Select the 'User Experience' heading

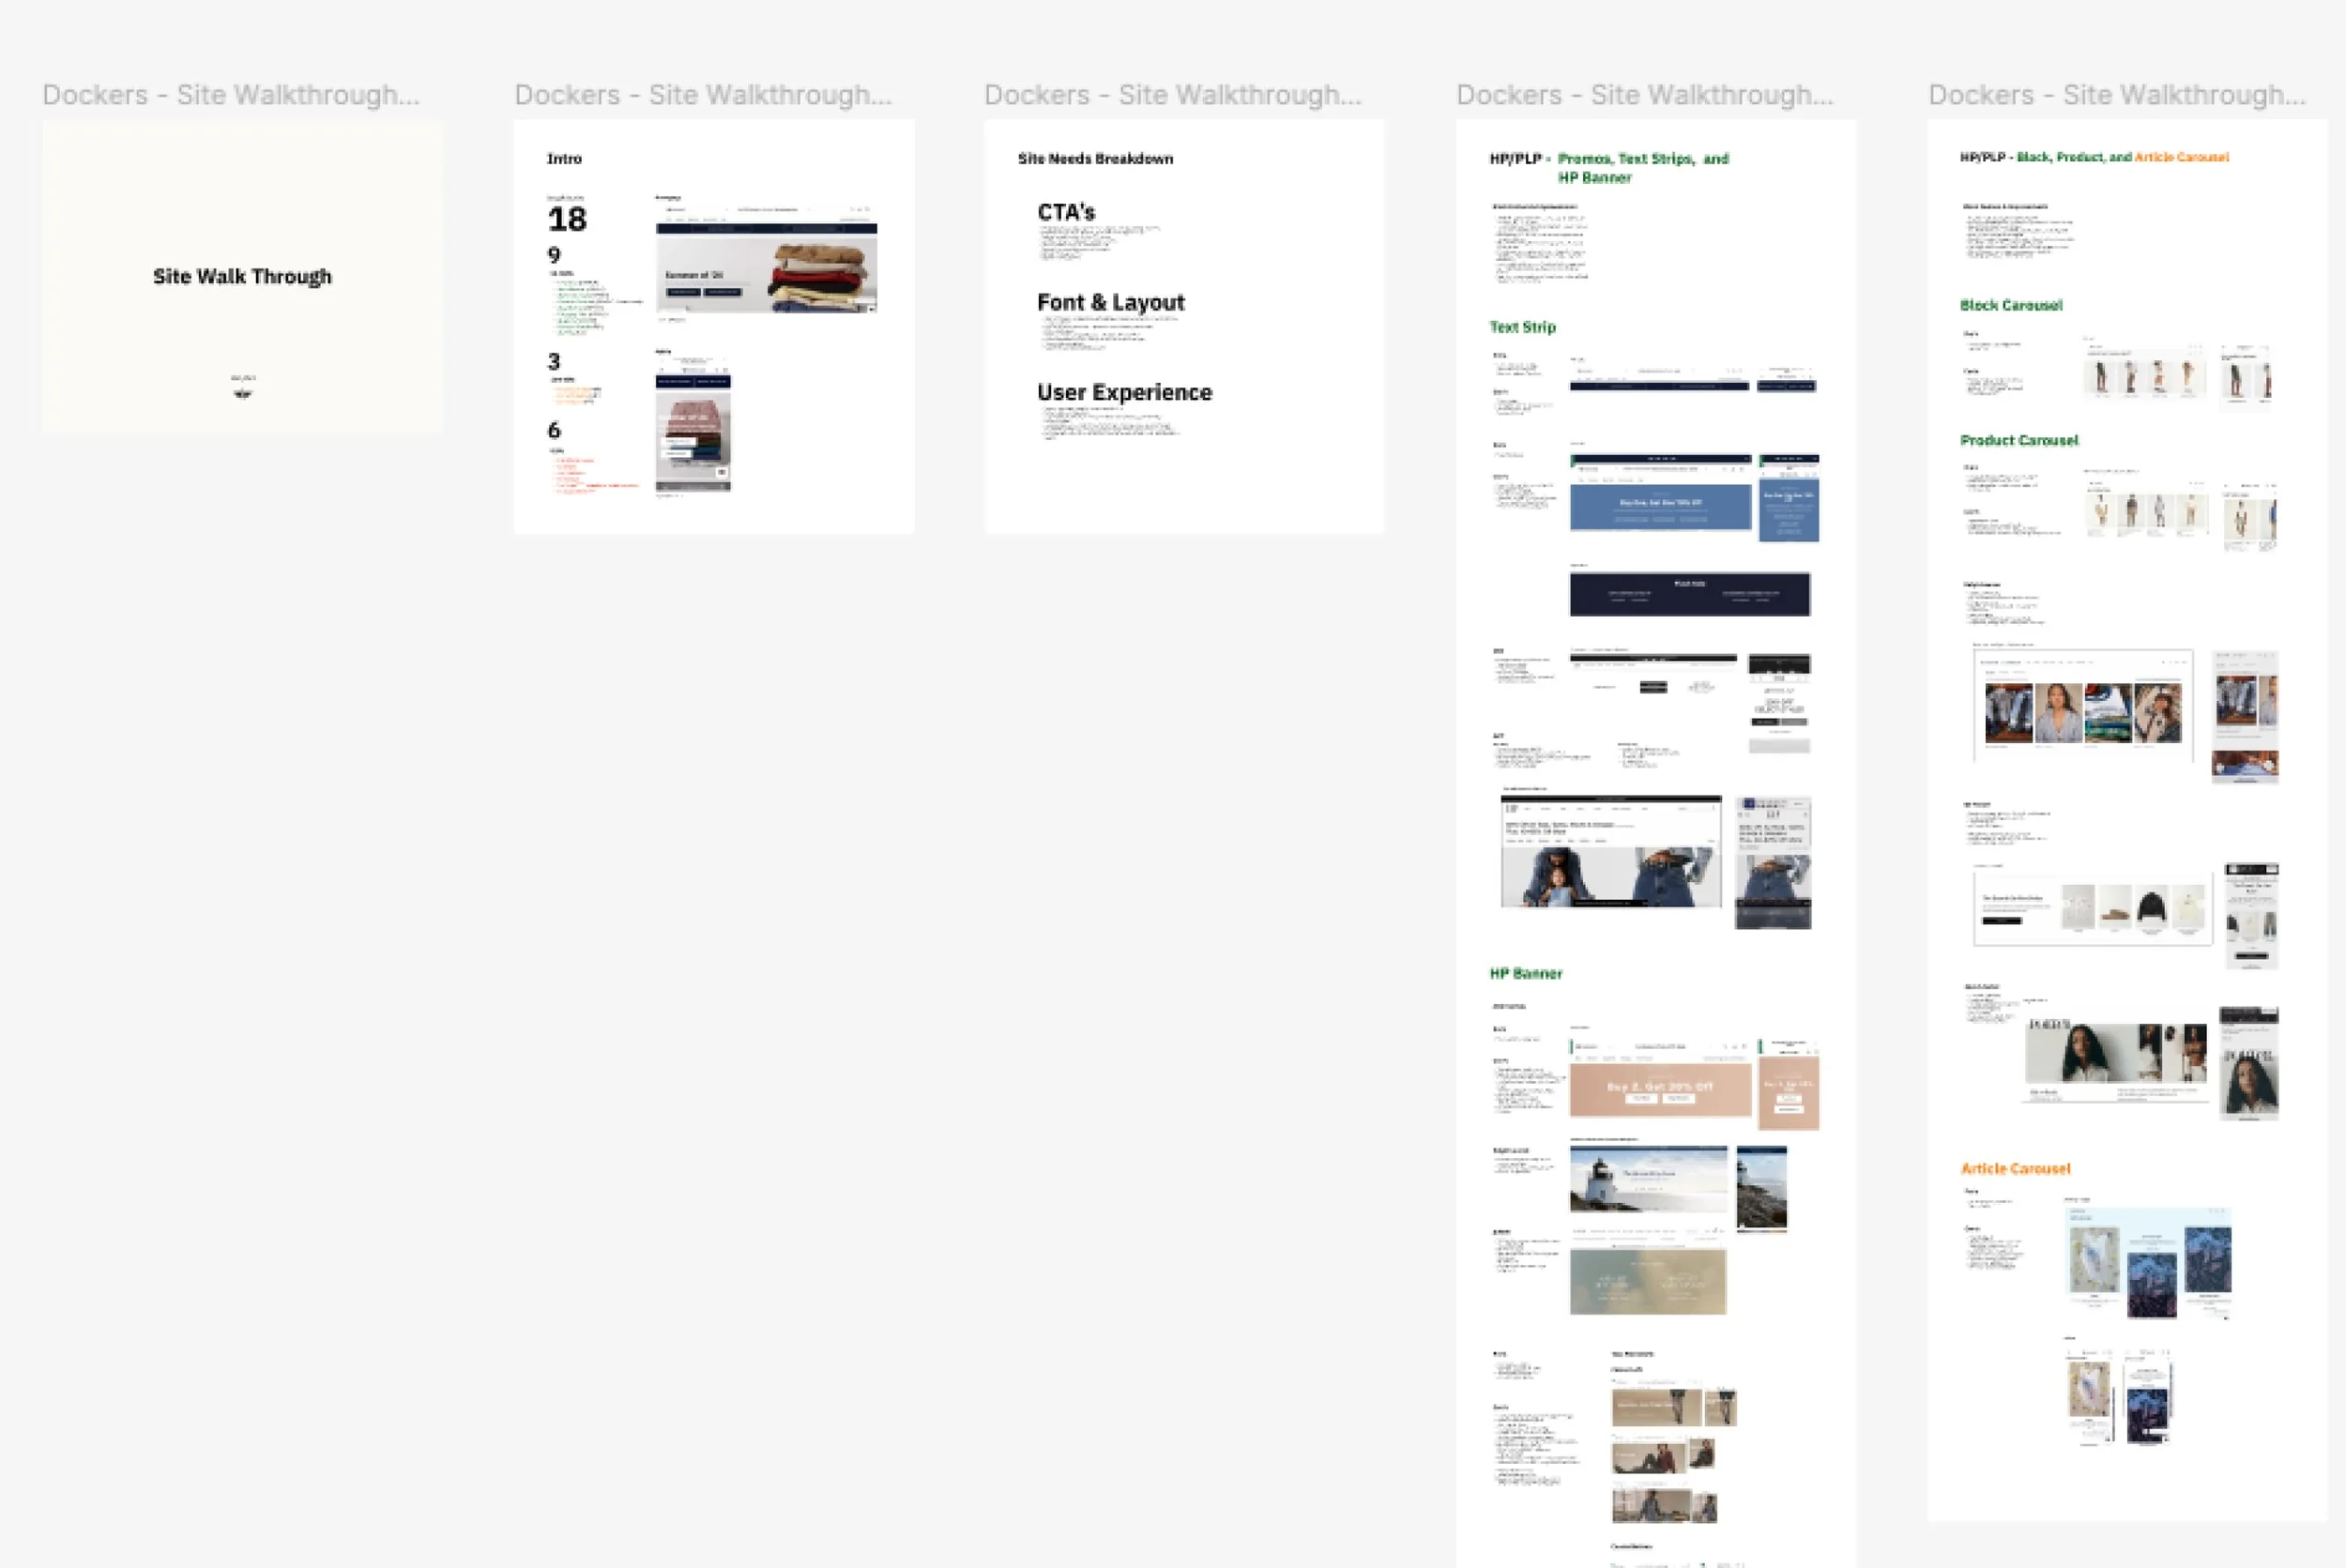pyautogui.click(x=1124, y=392)
